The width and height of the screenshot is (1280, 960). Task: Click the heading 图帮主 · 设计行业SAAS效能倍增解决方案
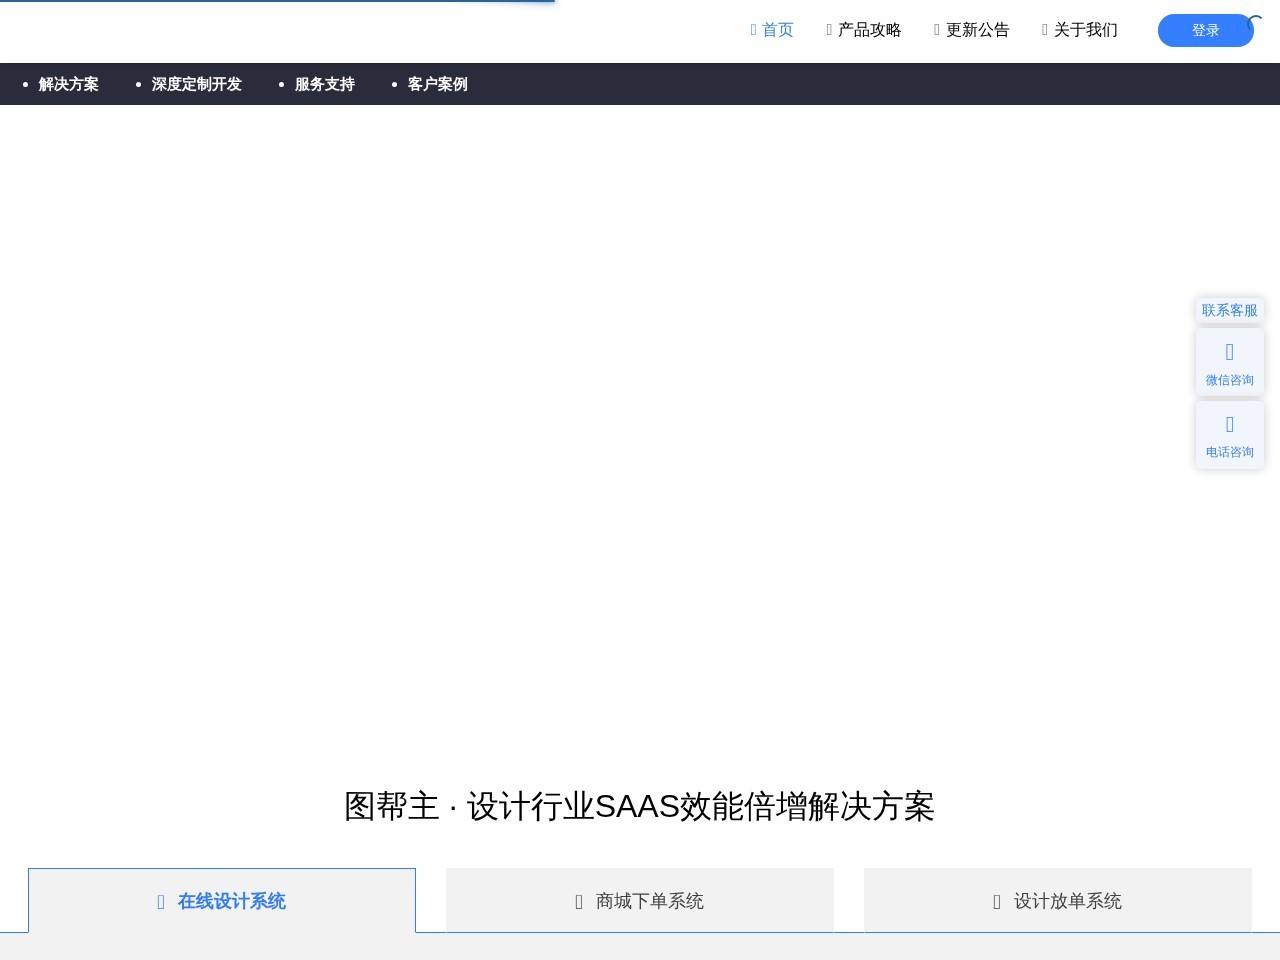(x=640, y=806)
